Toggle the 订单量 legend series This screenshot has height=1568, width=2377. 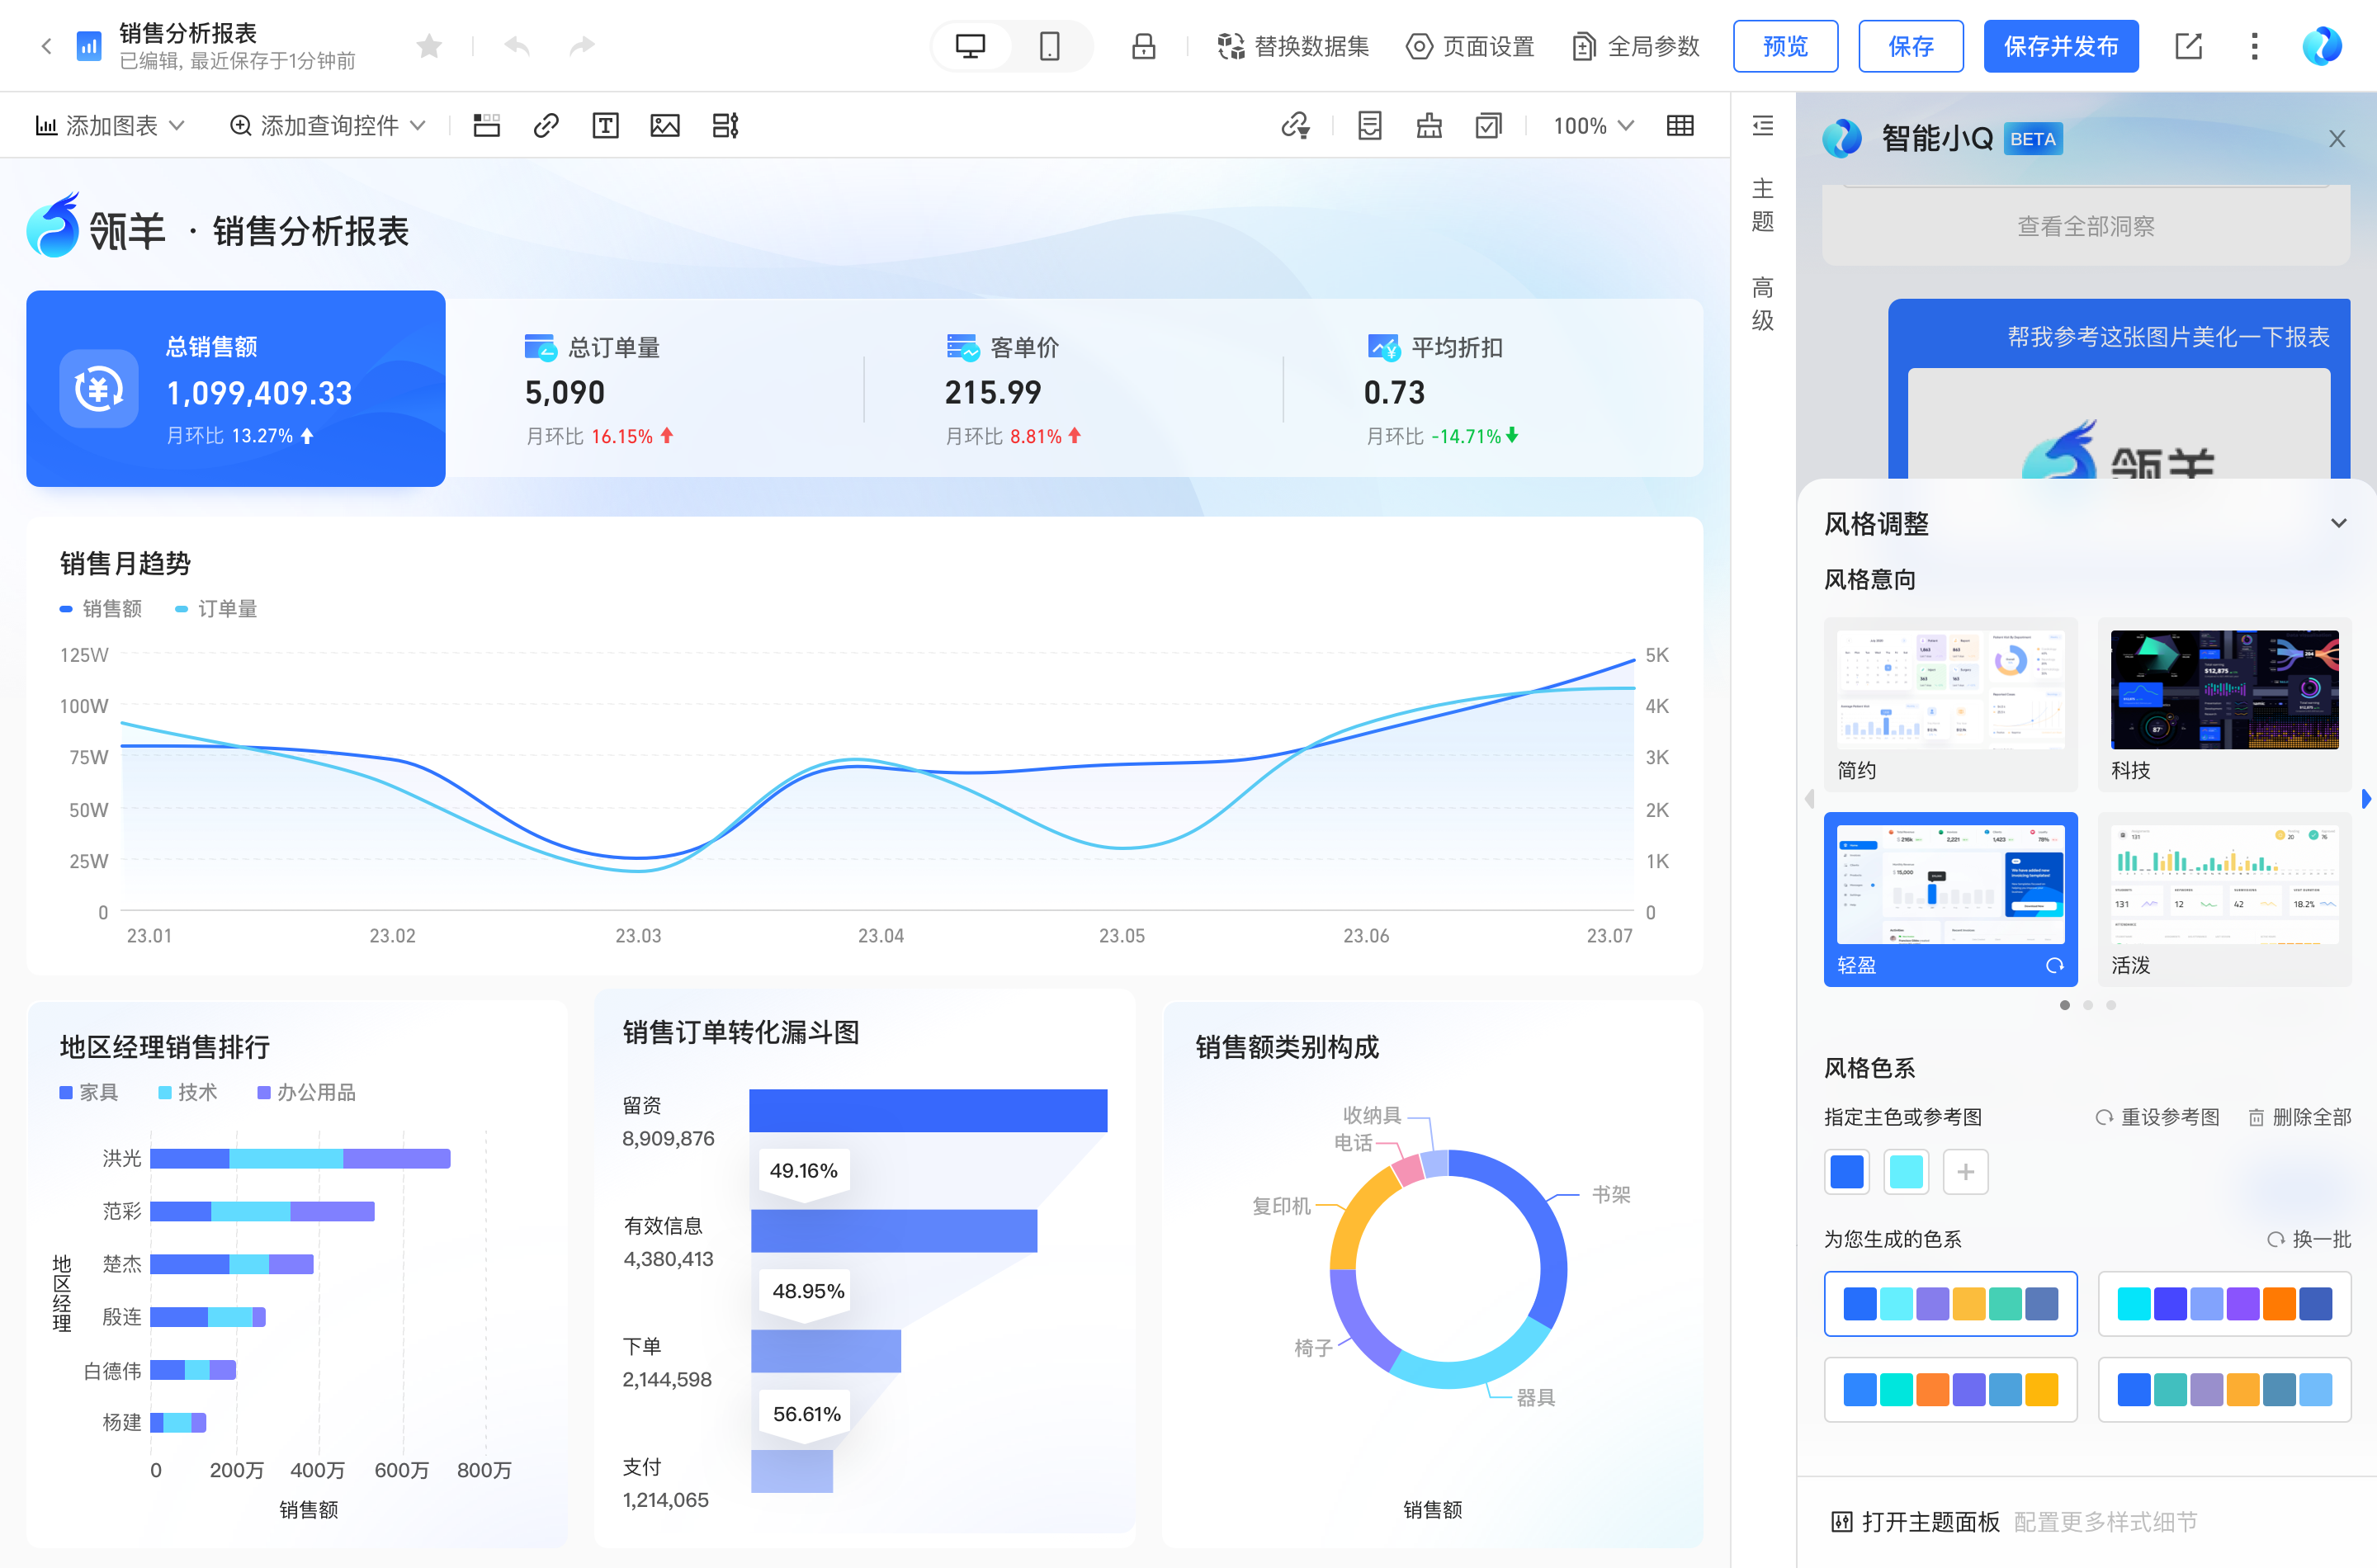point(216,608)
